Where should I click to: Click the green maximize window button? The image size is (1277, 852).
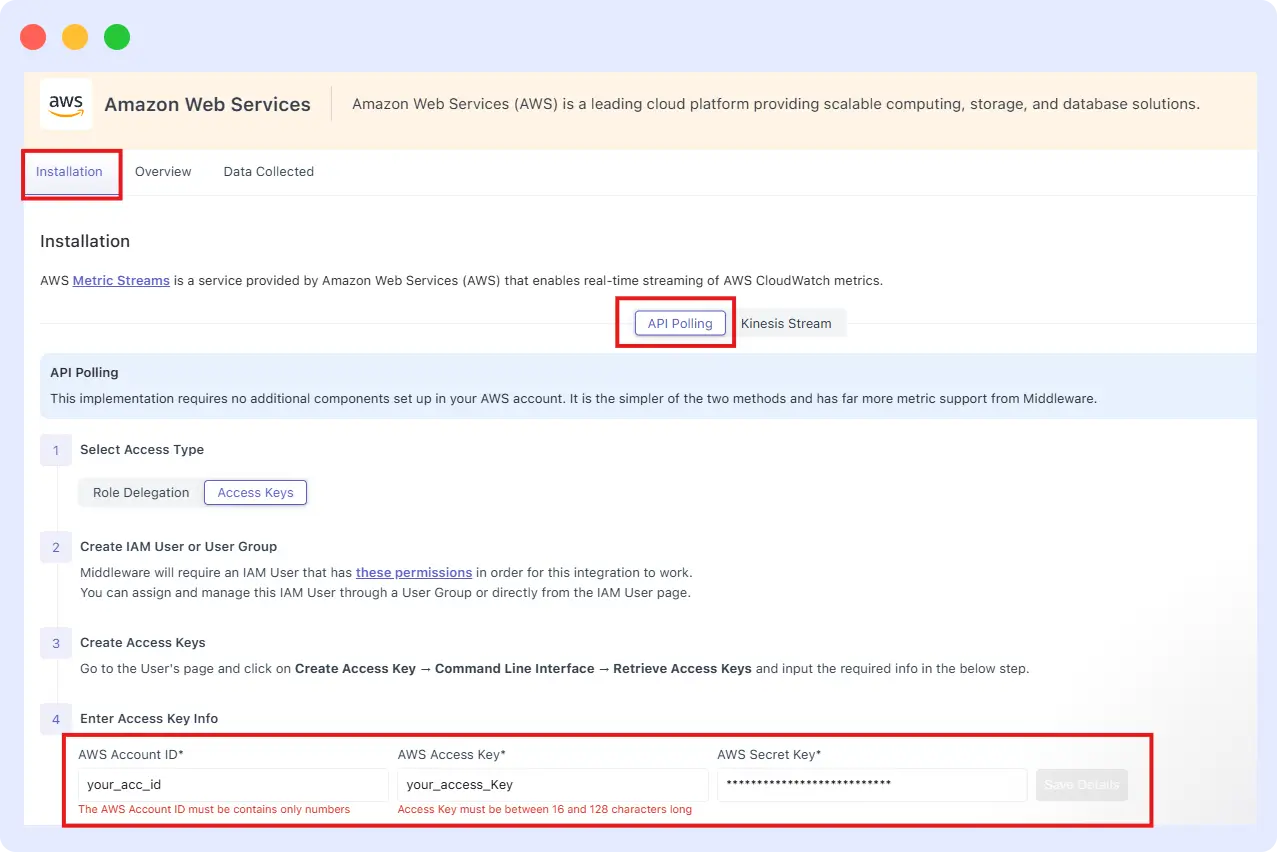pyautogui.click(x=117, y=37)
